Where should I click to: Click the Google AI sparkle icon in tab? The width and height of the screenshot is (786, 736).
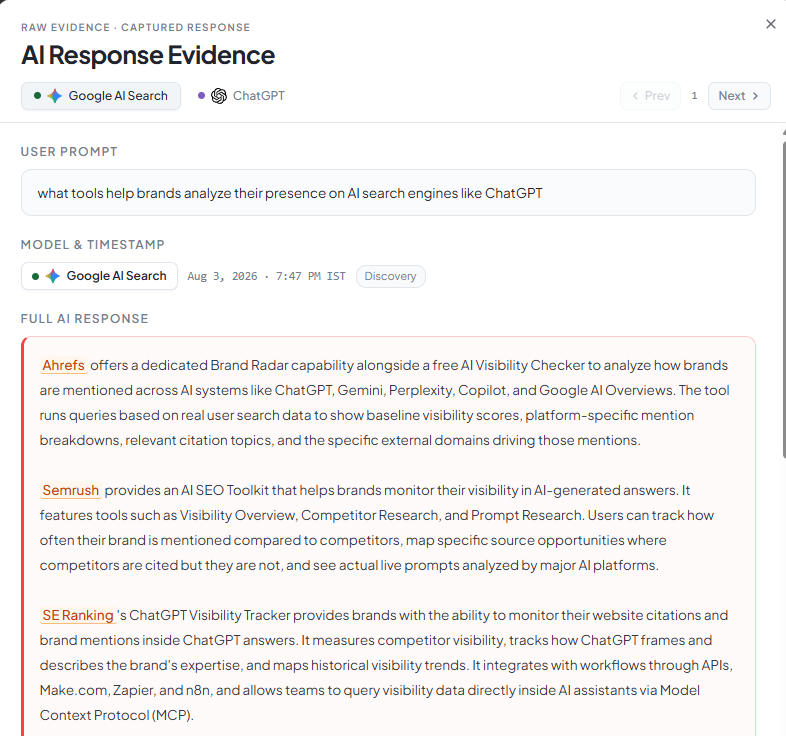point(55,96)
